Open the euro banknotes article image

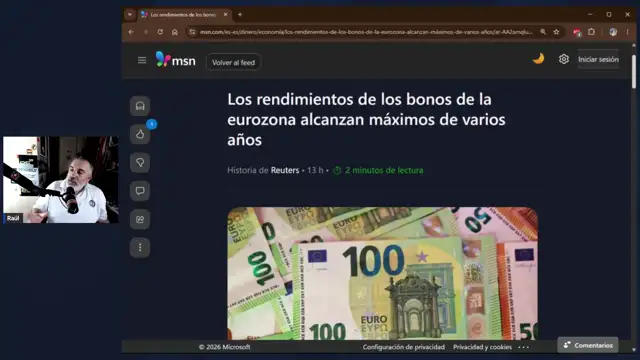[382, 273]
